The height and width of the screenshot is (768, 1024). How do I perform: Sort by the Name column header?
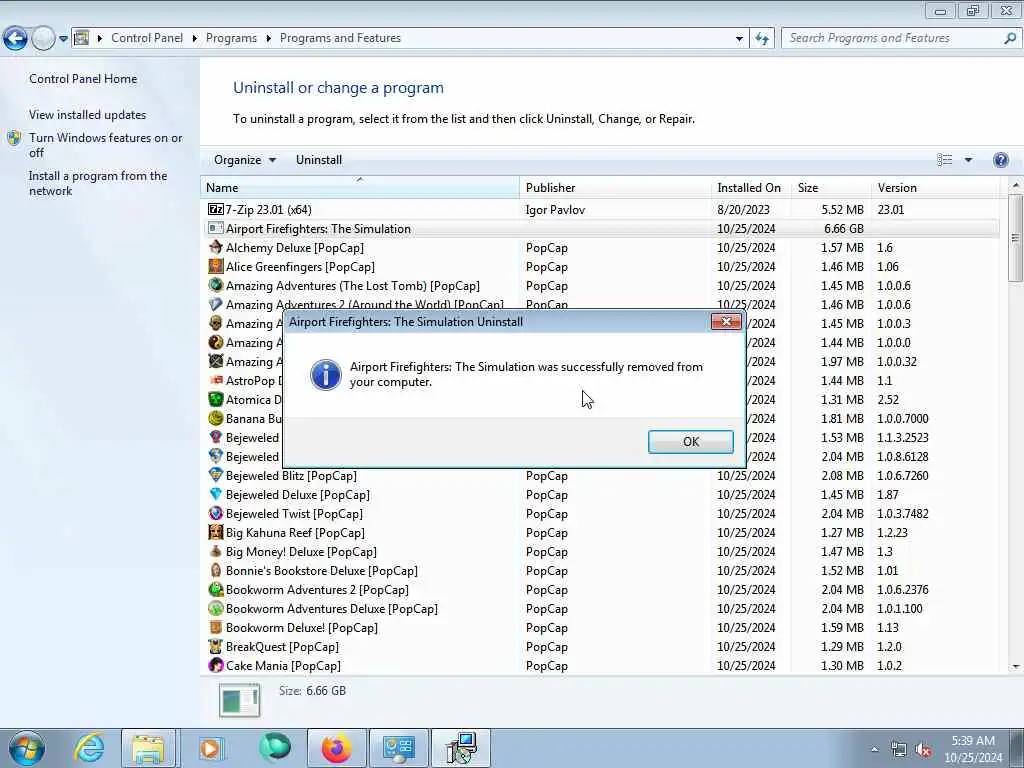pyautogui.click(x=360, y=187)
